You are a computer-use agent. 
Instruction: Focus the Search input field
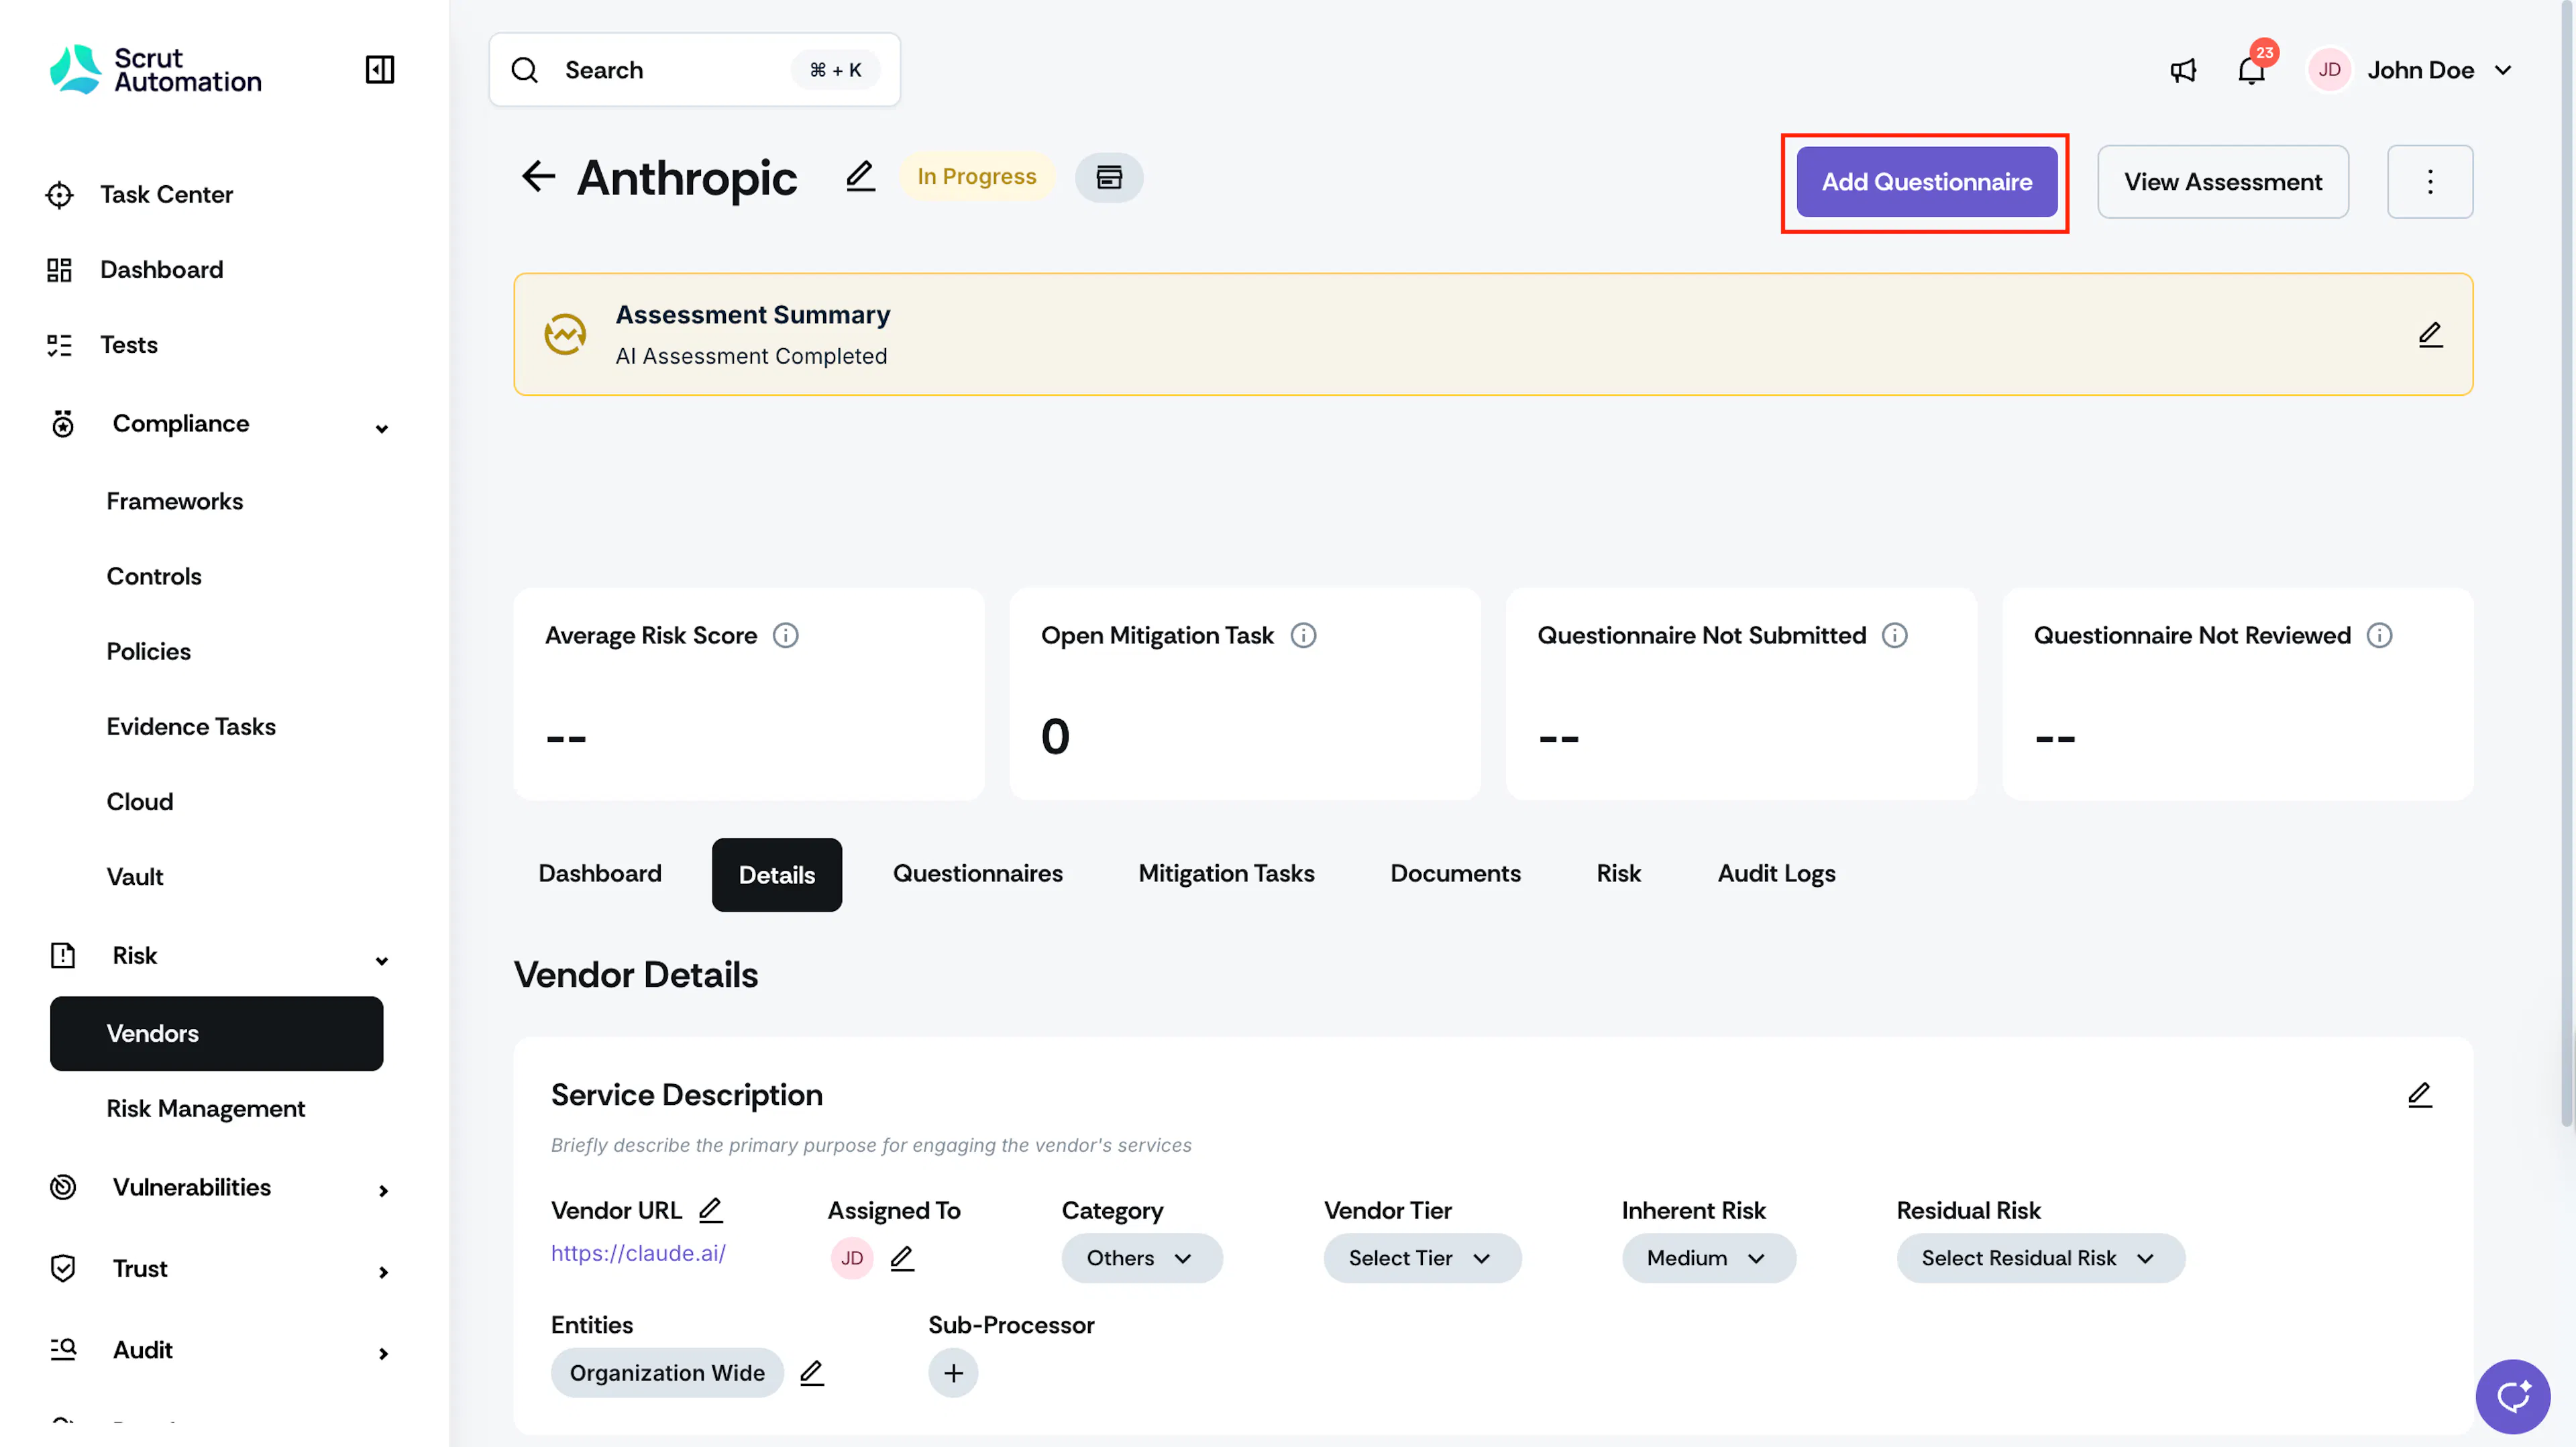(694, 70)
